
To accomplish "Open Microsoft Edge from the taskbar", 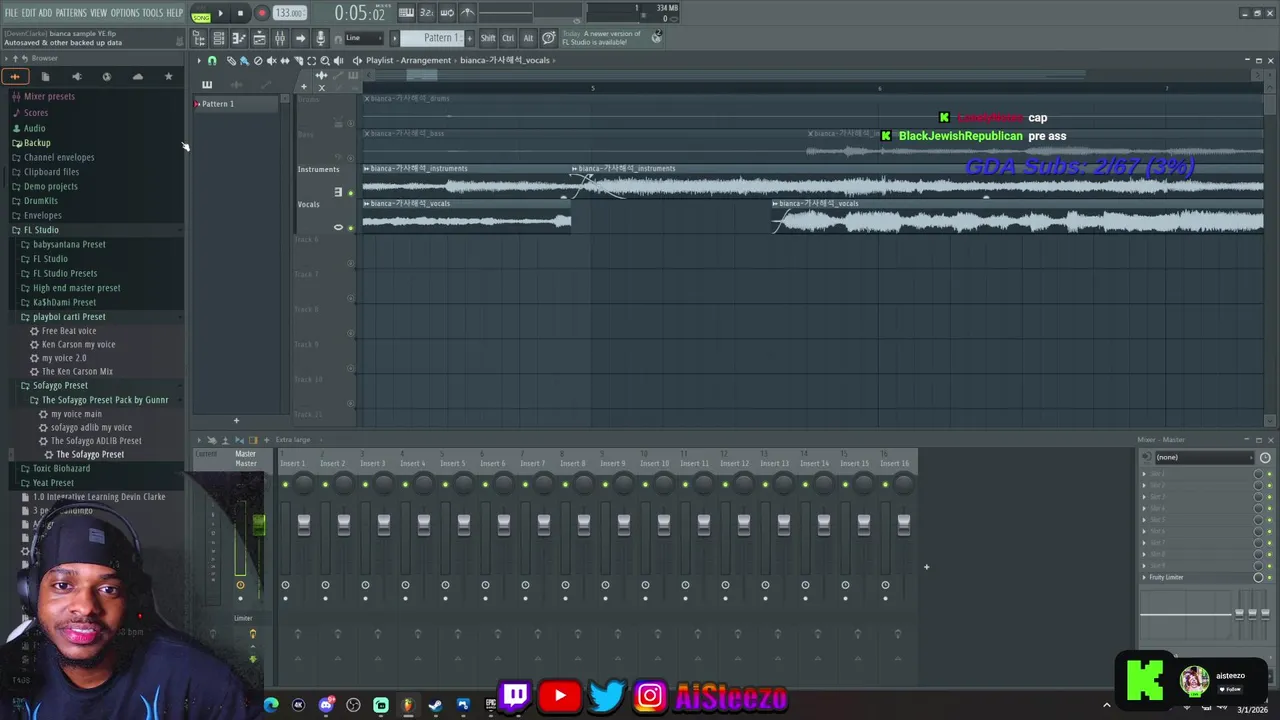I will click(271, 705).
